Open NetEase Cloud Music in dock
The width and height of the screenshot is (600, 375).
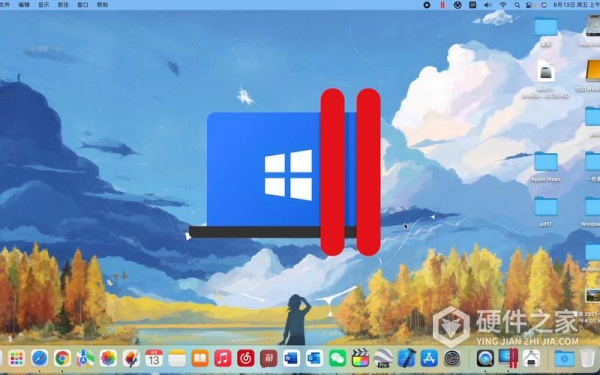pos(246,359)
